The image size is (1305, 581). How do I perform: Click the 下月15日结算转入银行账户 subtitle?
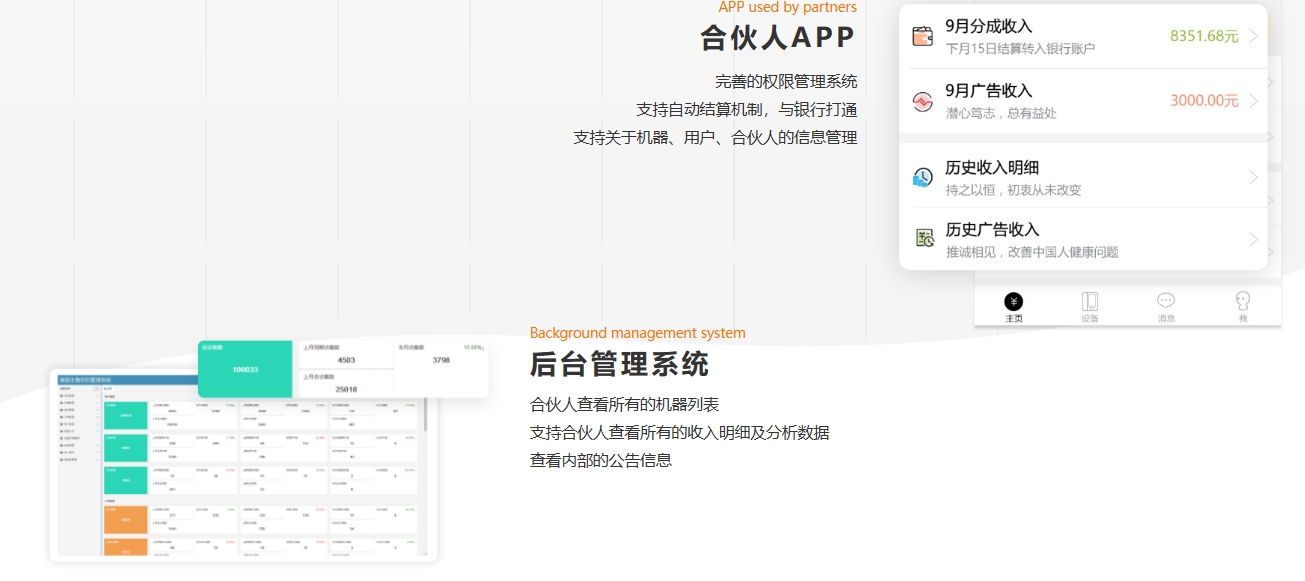(x=1020, y=49)
